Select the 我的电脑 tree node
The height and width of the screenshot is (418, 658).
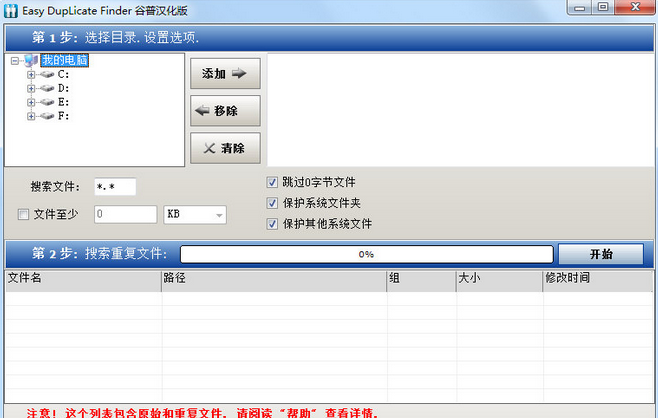64,60
